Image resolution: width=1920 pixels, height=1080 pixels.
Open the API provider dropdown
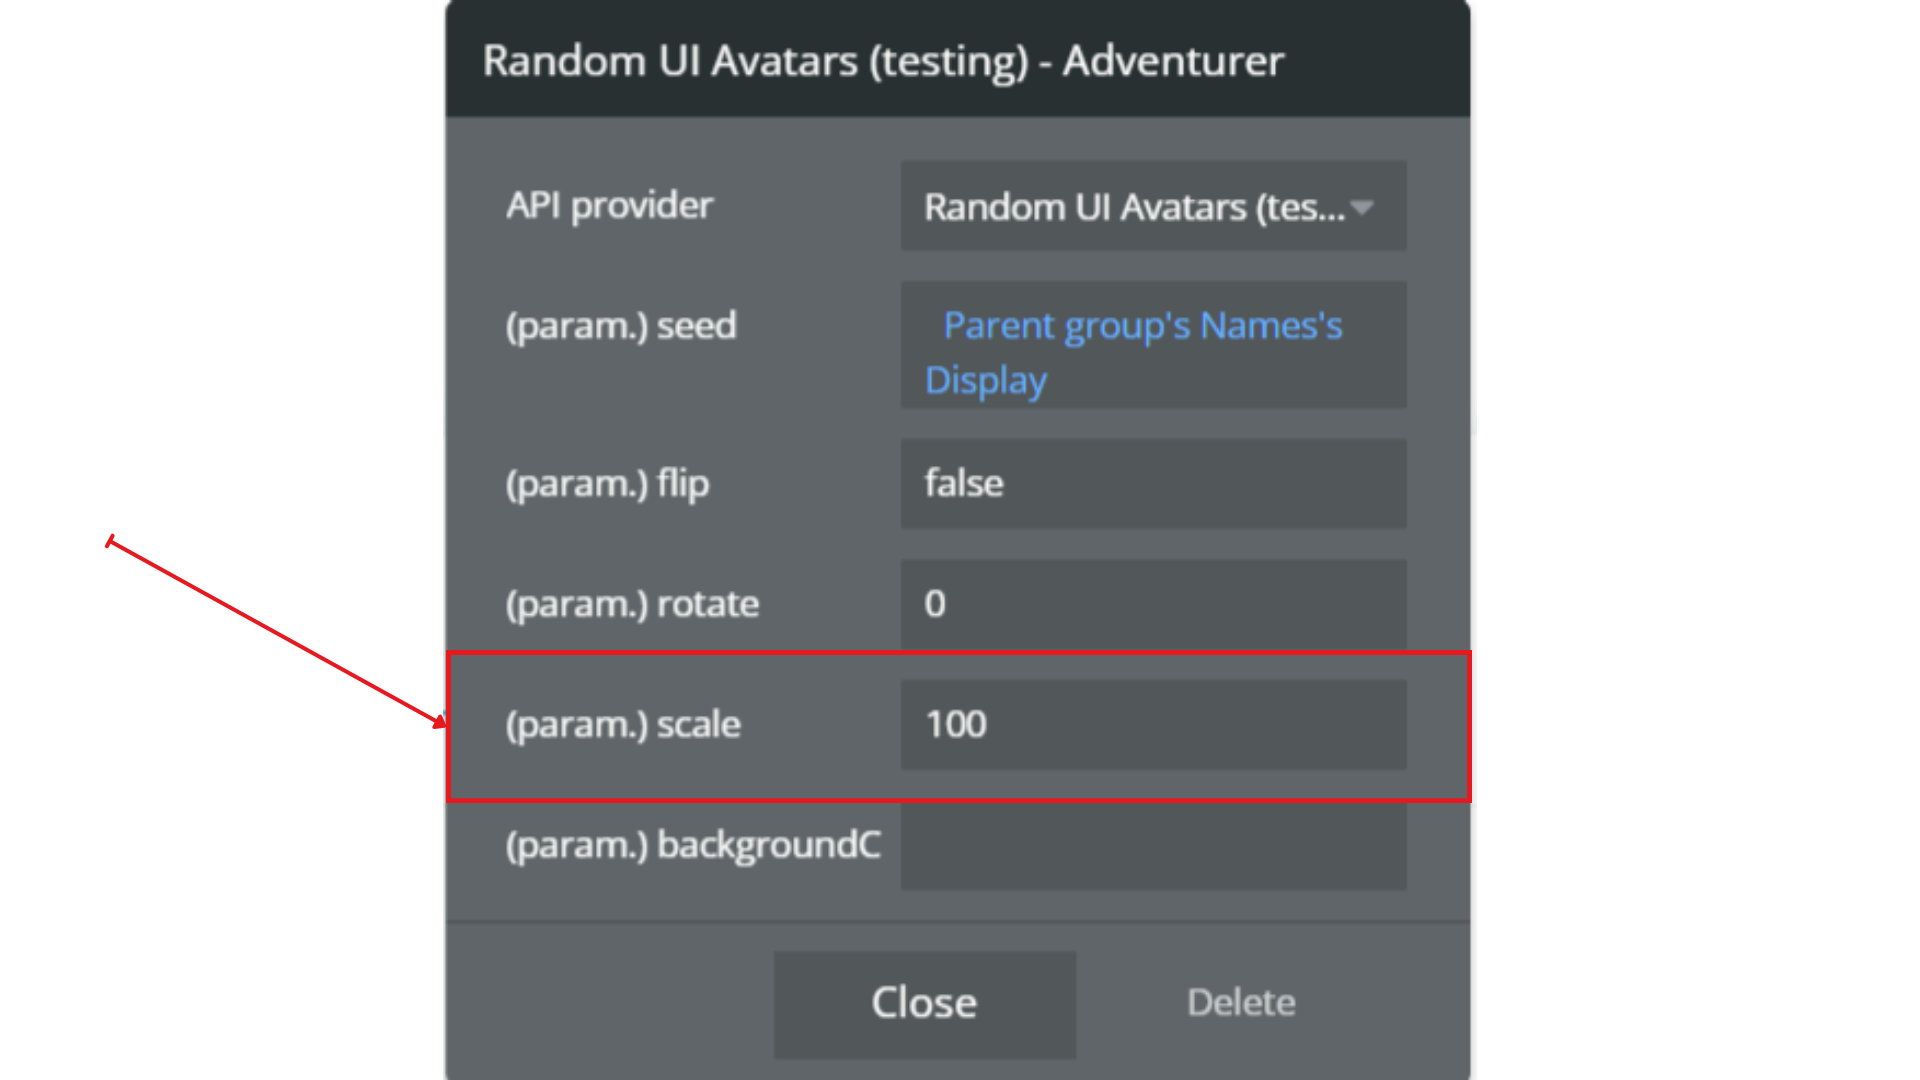1134,207
